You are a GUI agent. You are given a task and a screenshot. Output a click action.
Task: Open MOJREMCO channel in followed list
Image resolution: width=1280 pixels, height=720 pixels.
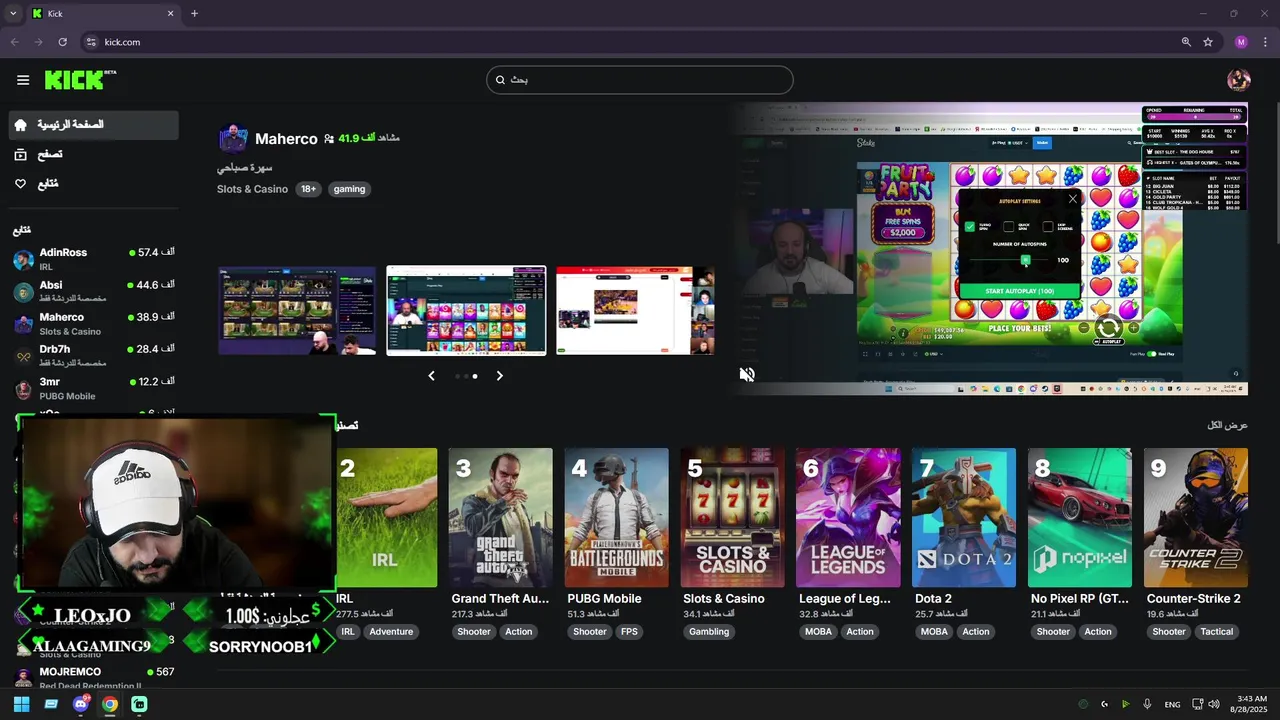click(x=94, y=677)
